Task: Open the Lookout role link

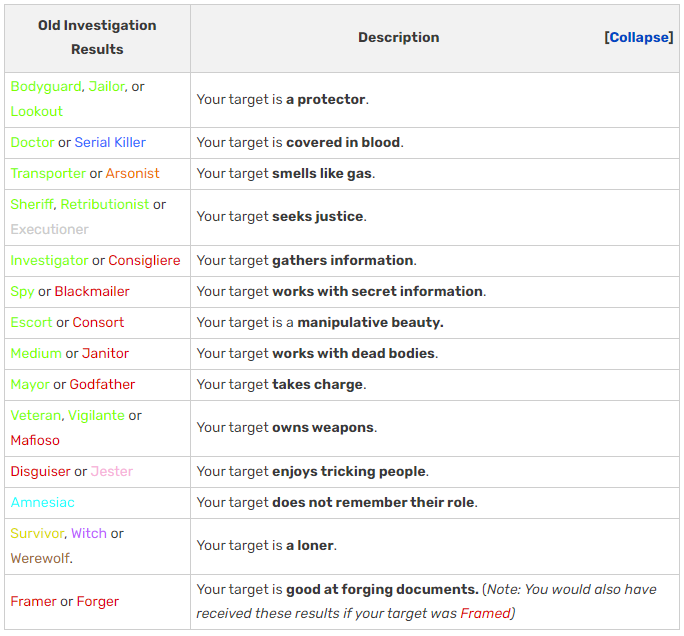Action: pos(37,111)
